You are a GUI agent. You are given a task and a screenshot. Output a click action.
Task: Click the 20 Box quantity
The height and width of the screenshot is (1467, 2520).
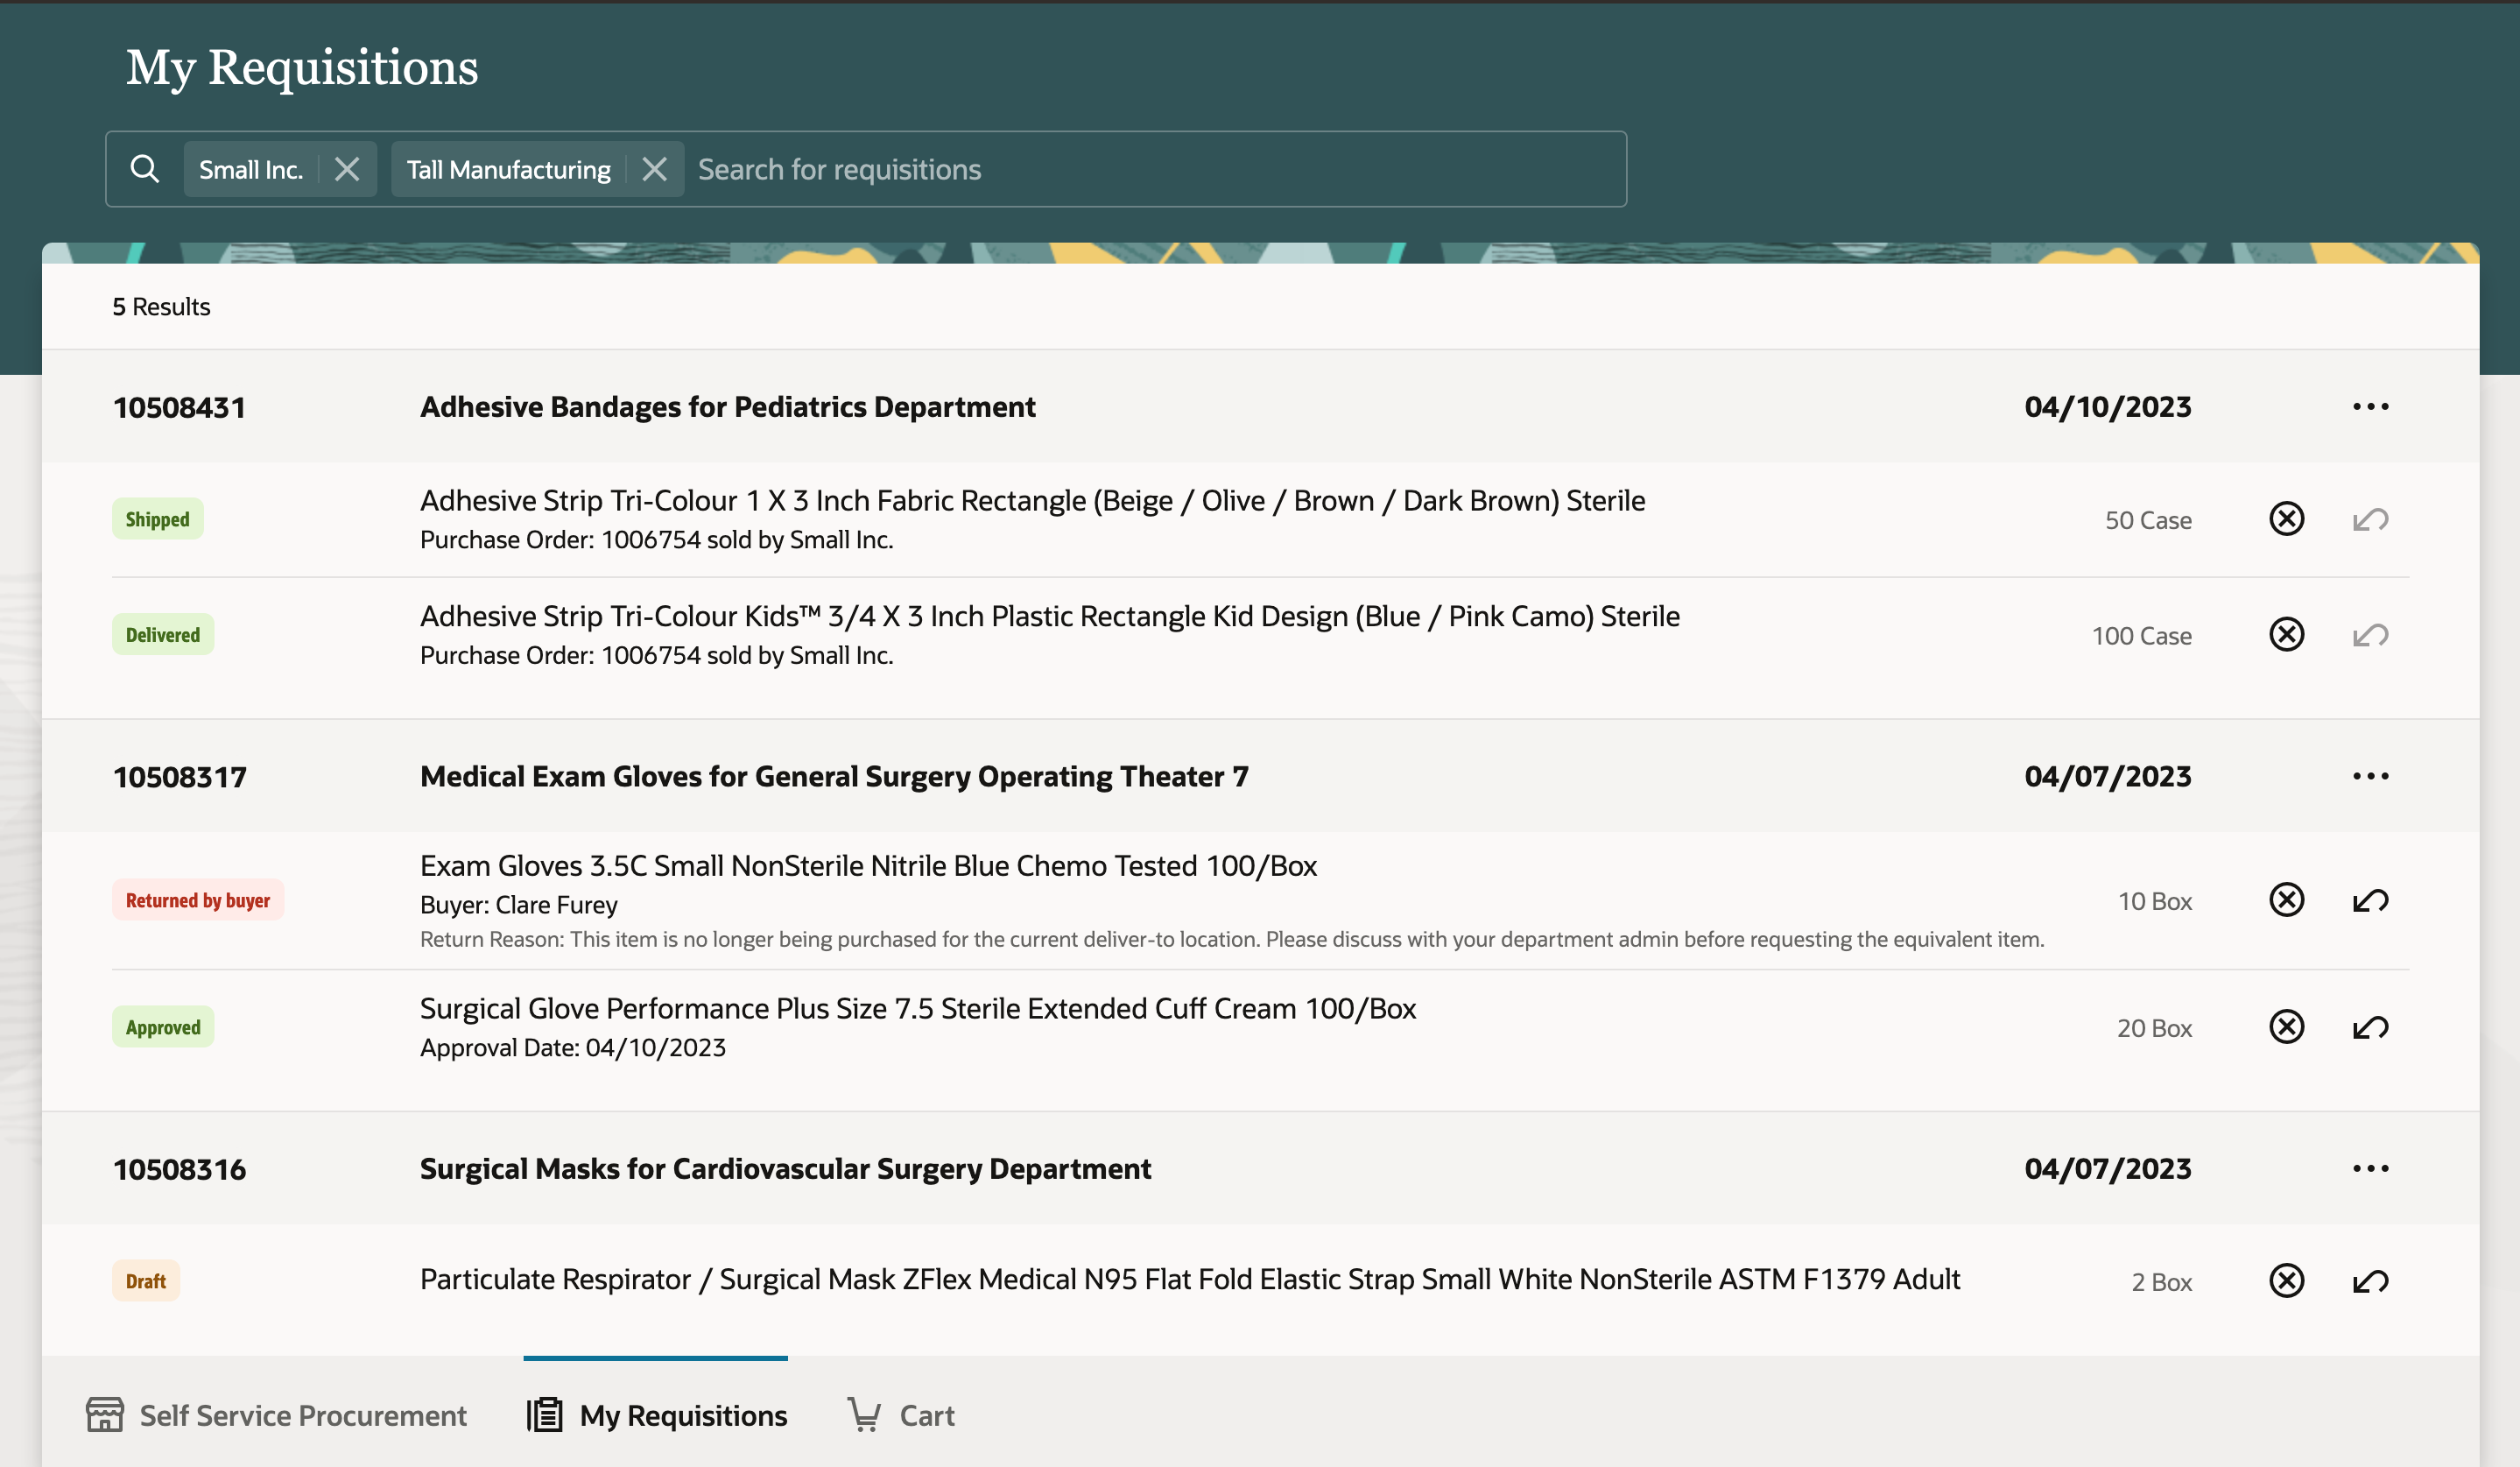[x=2154, y=1028]
